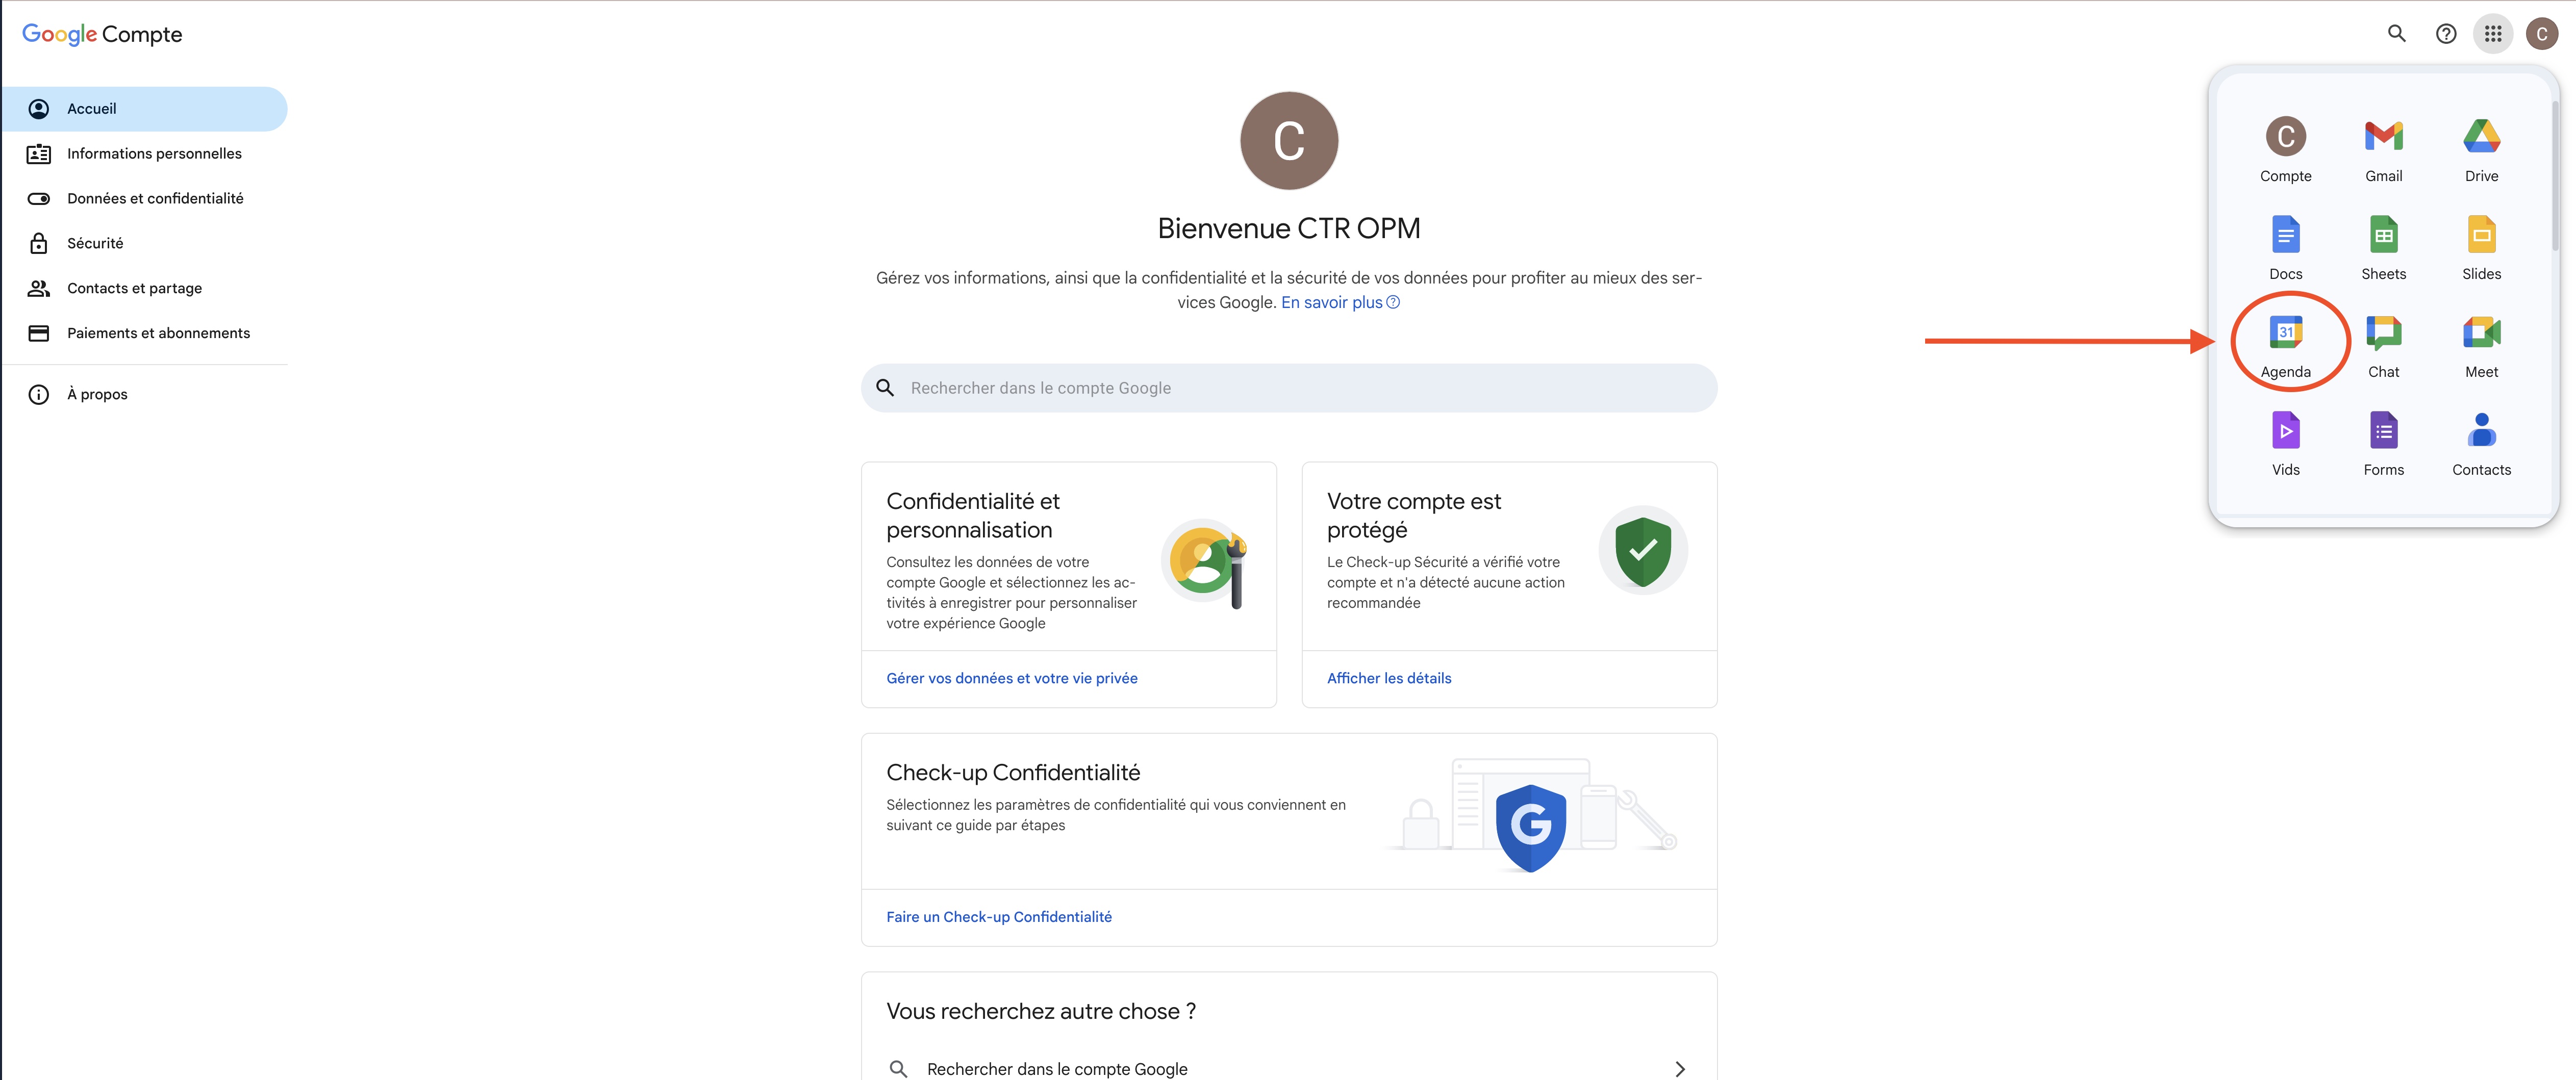Click the help question mark icon

tap(2446, 33)
